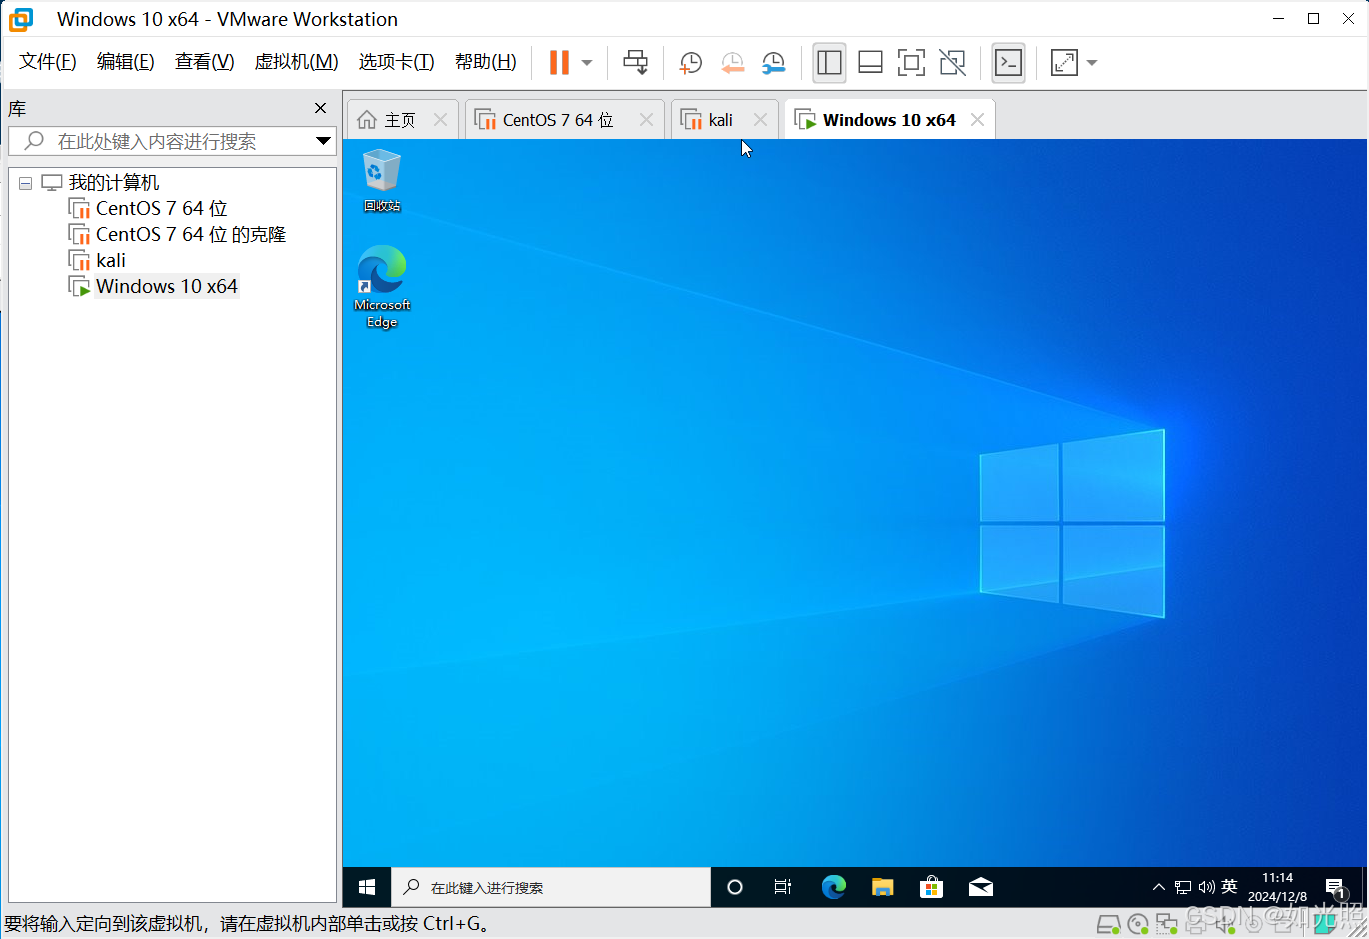This screenshot has width=1369, height=939.
Task: Select CentOS 7 64 位 in library
Action: 162,208
